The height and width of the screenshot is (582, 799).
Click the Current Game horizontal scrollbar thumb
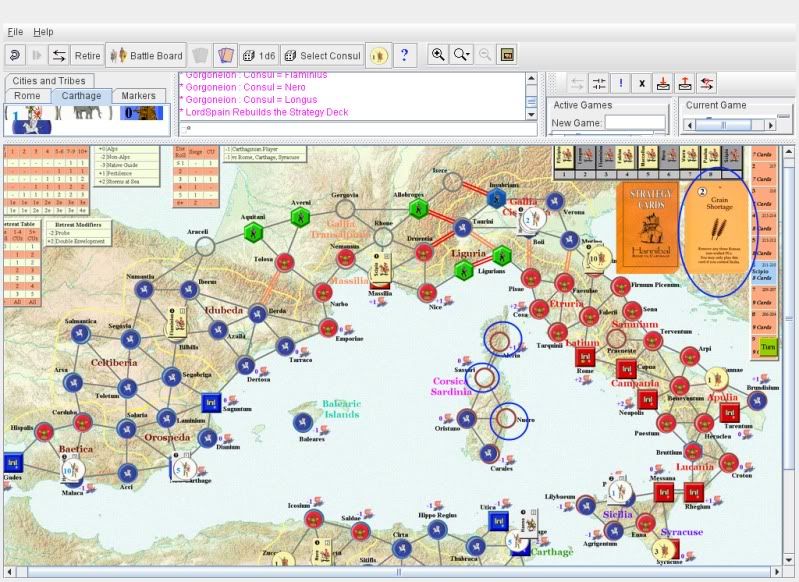pos(724,125)
